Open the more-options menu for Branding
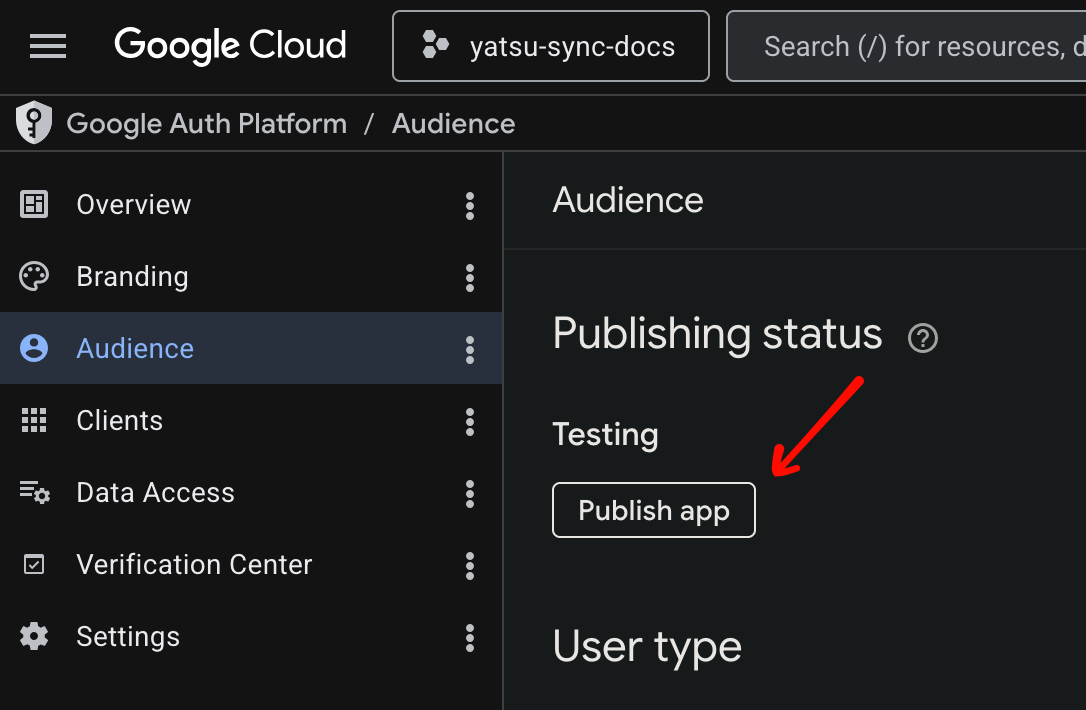 coord(470,278)
